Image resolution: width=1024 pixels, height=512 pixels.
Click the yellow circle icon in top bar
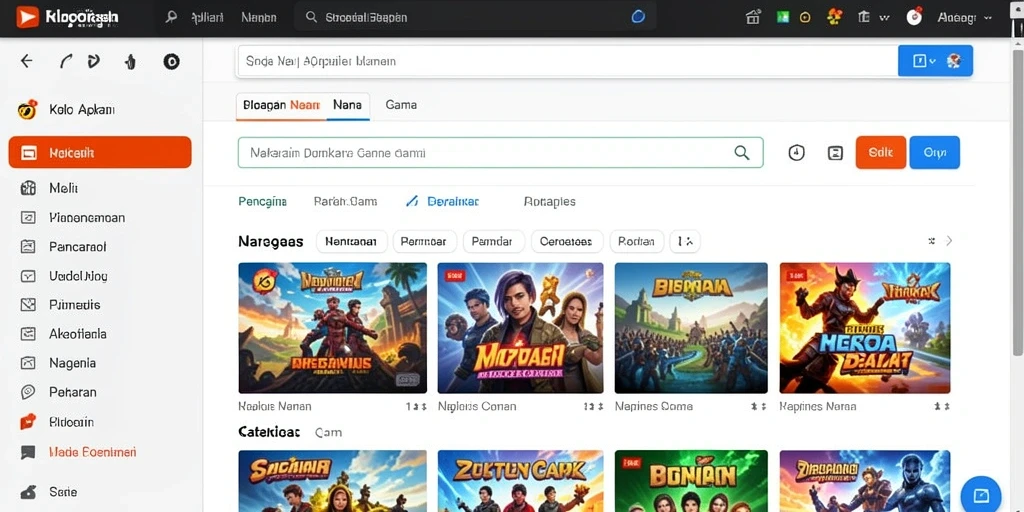pos(805,18)
